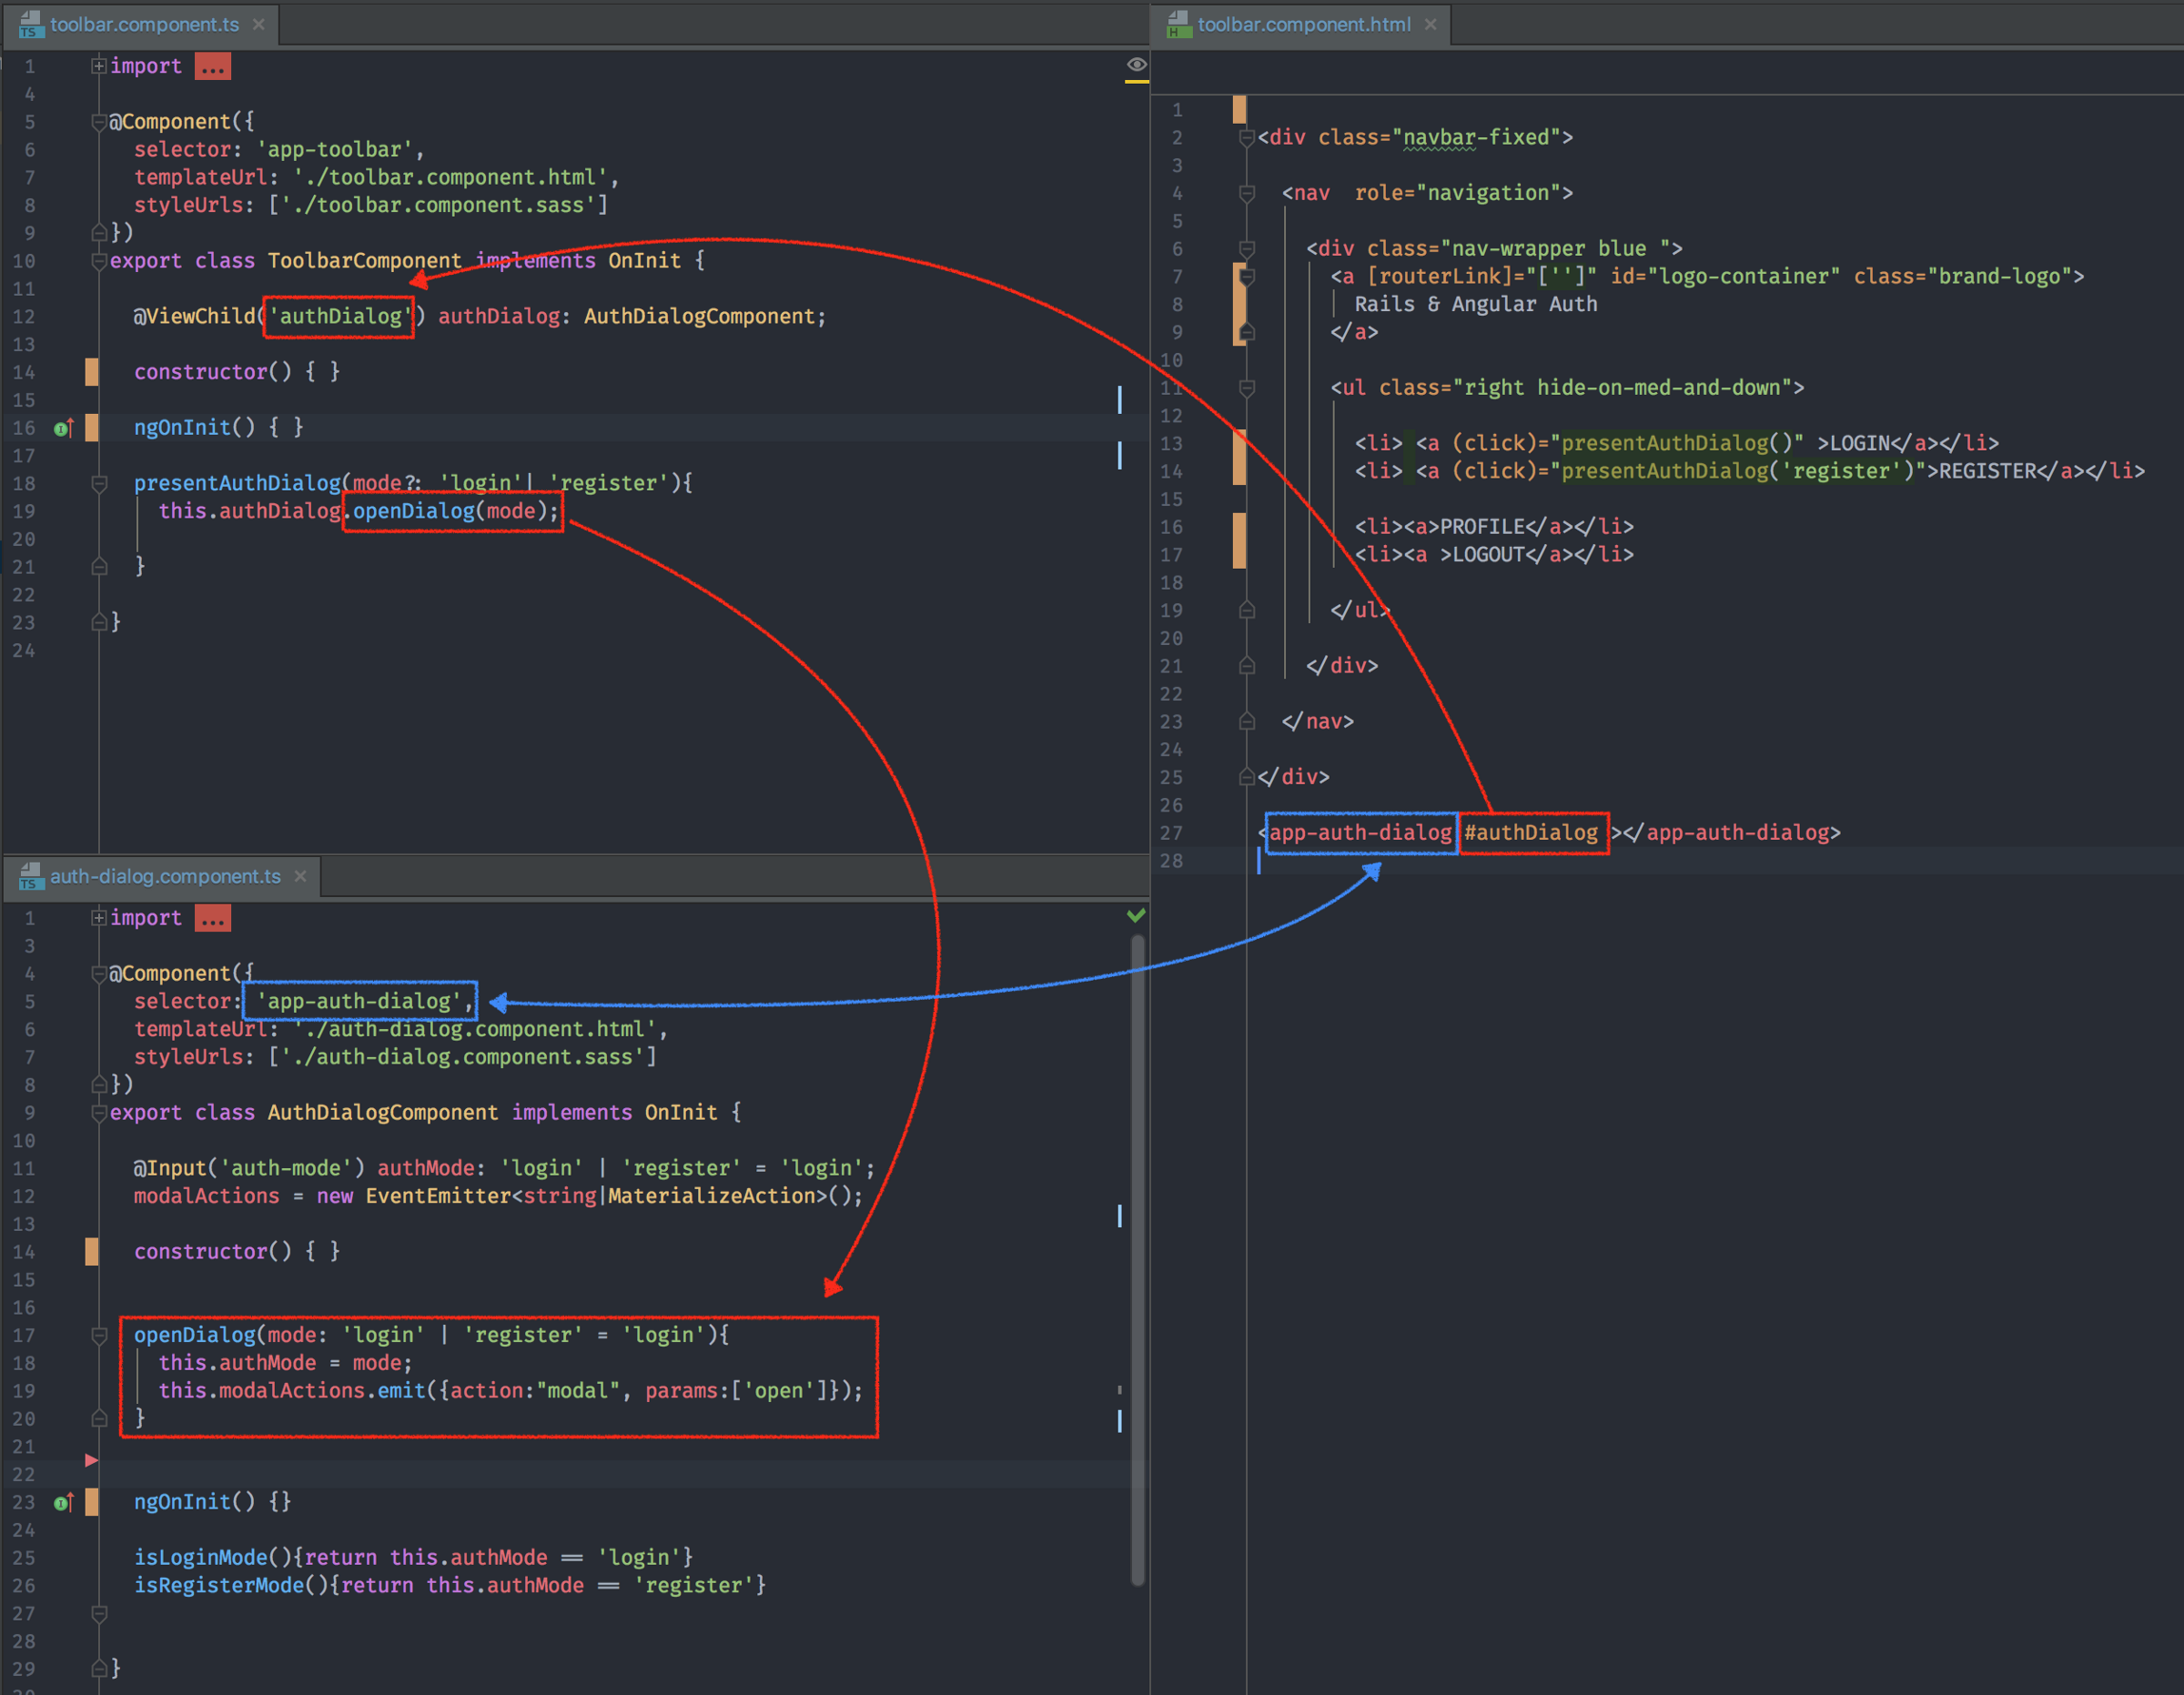Image resolution: width=2184 pixels, height=1695 pixels.
Task: Close the toolbar.component.ts tab
Action: [x=259, y=24]
